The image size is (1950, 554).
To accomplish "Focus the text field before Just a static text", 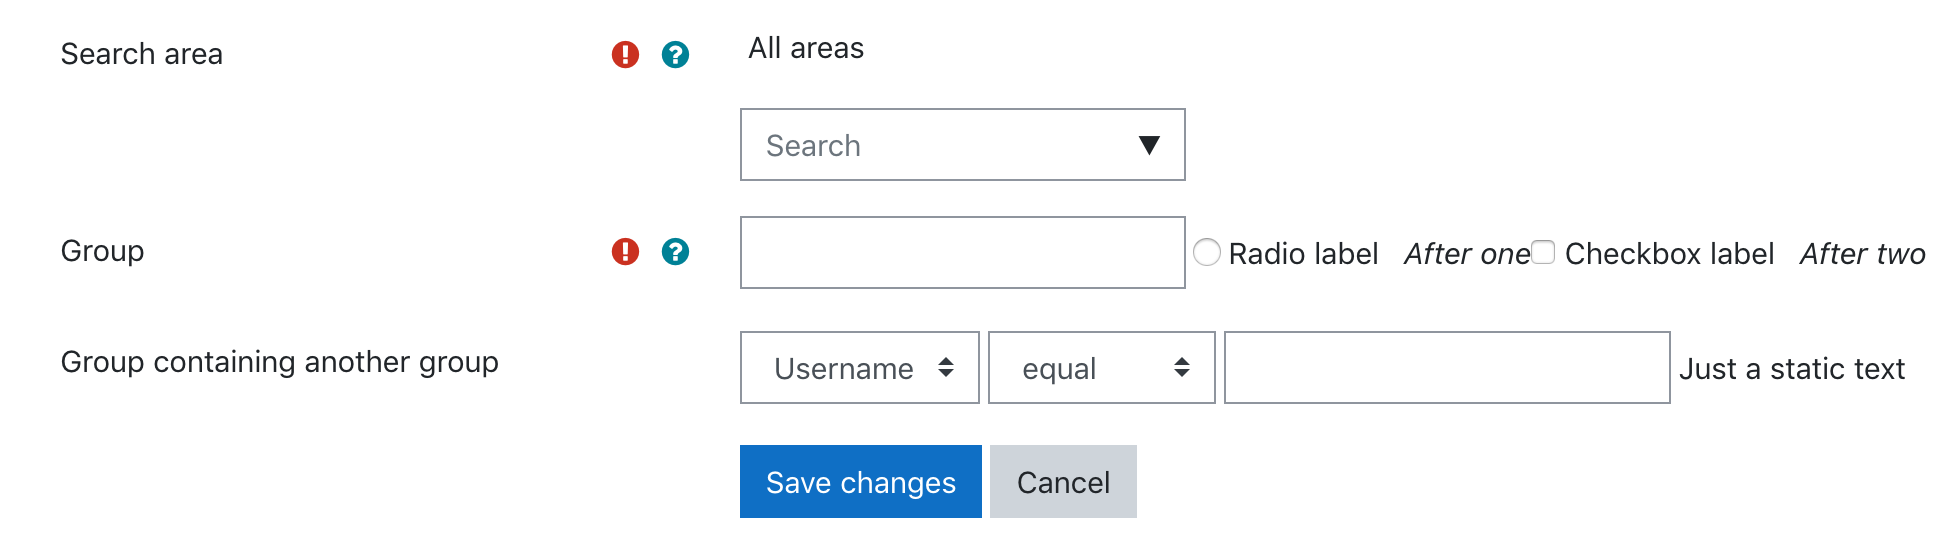I will [1447, 368].
